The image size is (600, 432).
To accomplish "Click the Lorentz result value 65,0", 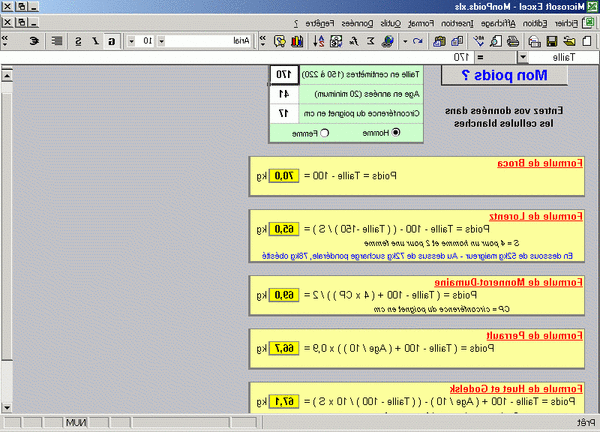I will pos(284,229).
